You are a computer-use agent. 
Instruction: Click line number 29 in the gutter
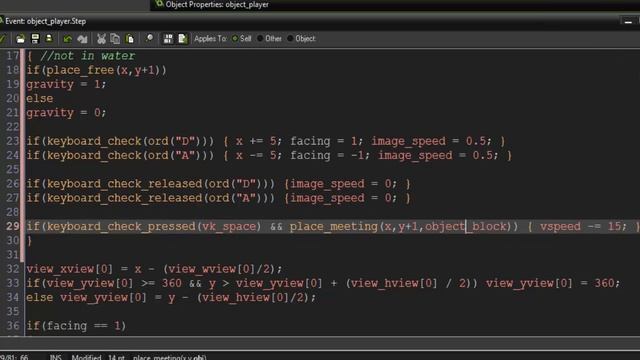point(12,227)
